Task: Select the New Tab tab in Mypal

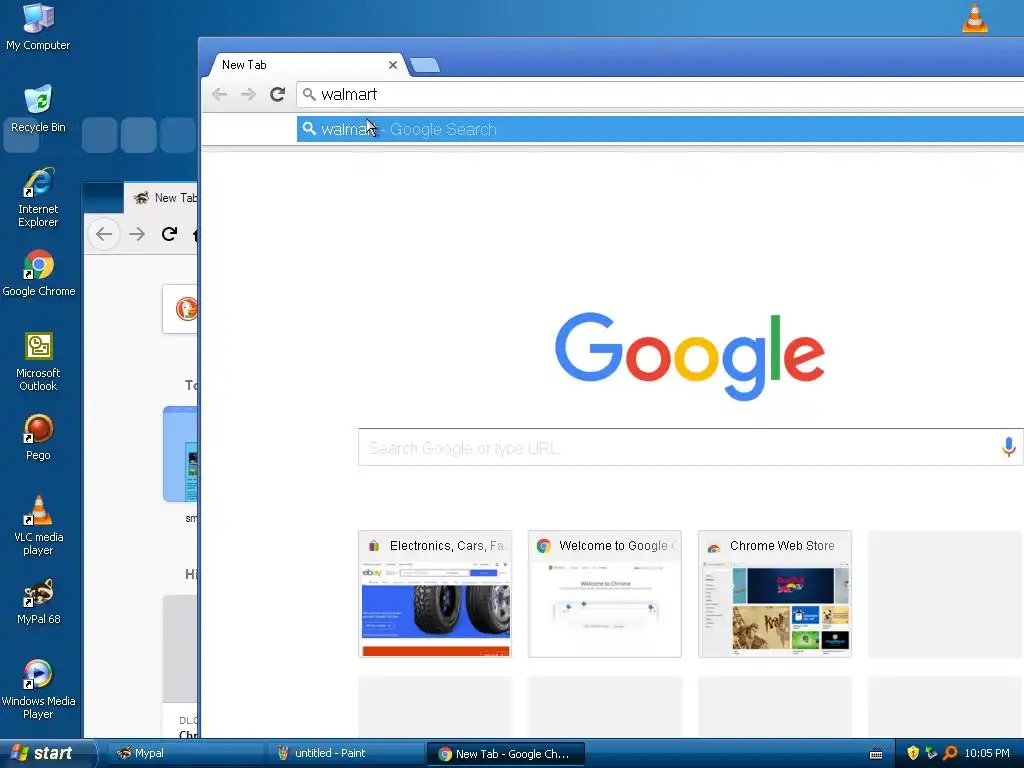Action: pyautogui.click(x=161, y=198)
